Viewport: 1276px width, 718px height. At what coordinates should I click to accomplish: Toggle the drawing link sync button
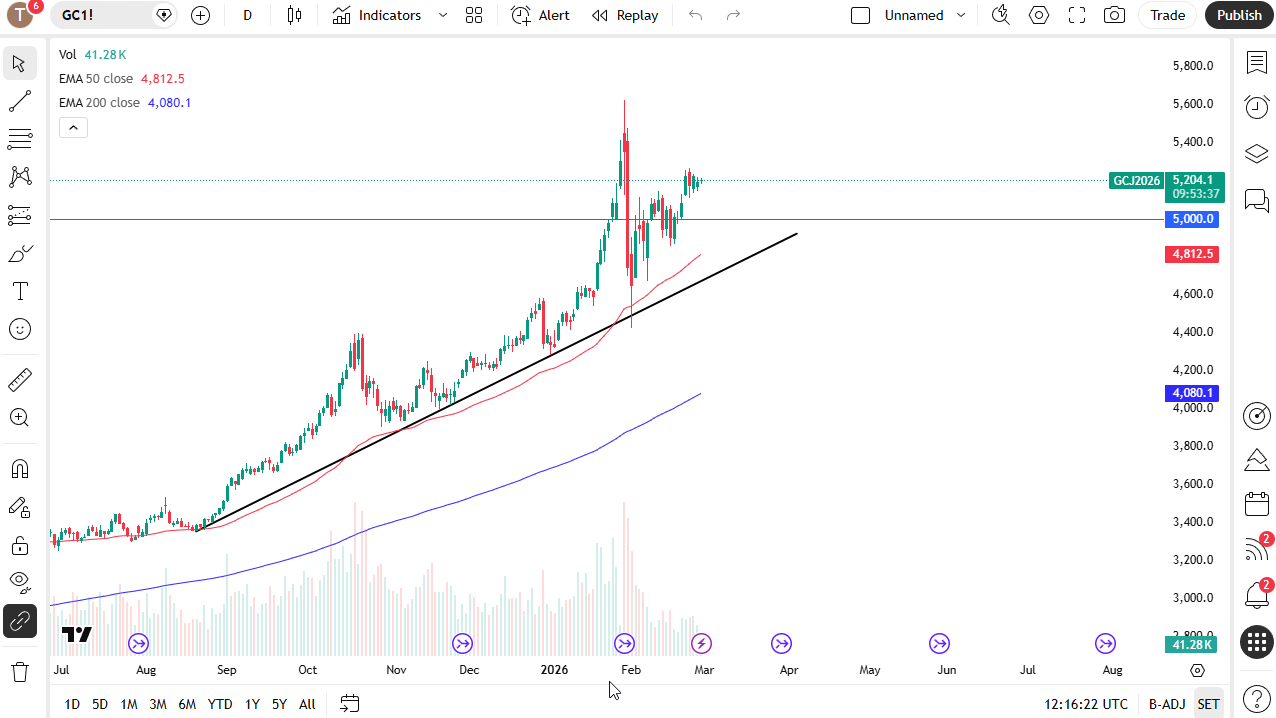pos(20,621)
